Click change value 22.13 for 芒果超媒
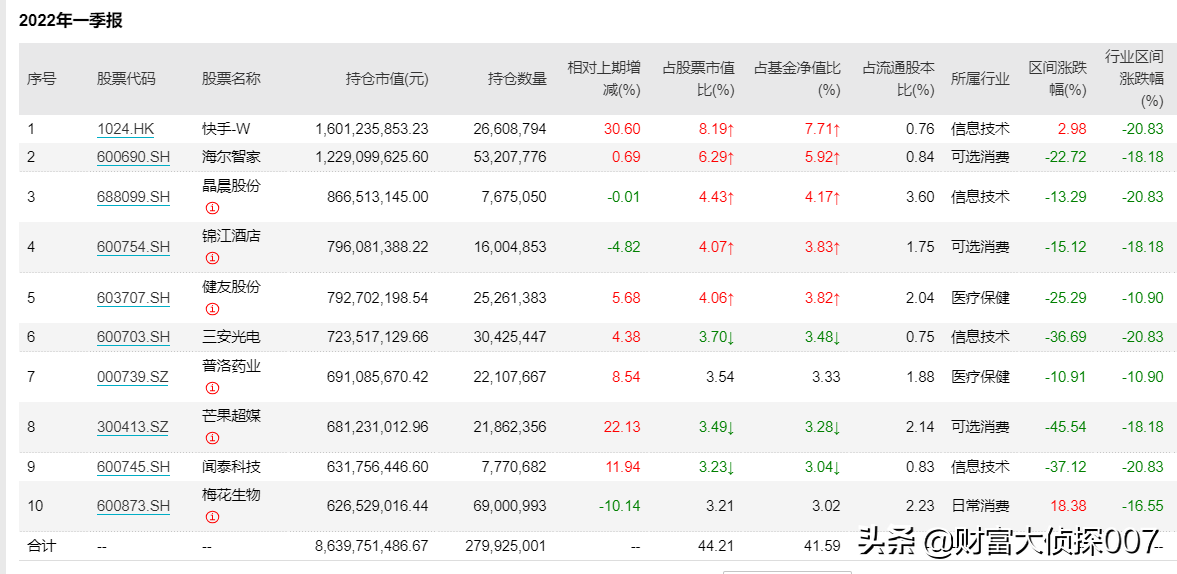The height and width of the screenshot is (574, 1177). click(623, 427)
